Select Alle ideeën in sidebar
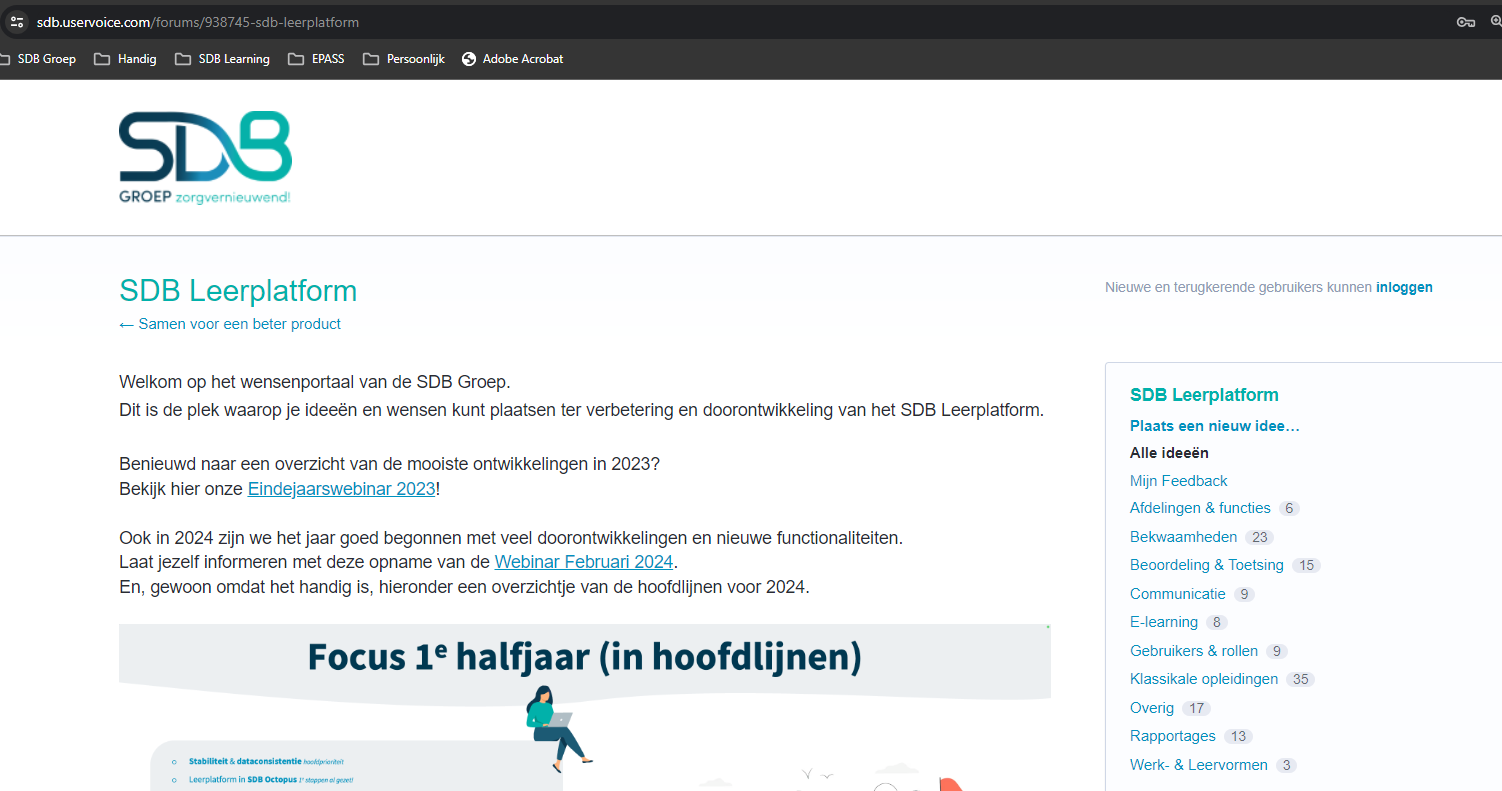 coord(1169,453)
